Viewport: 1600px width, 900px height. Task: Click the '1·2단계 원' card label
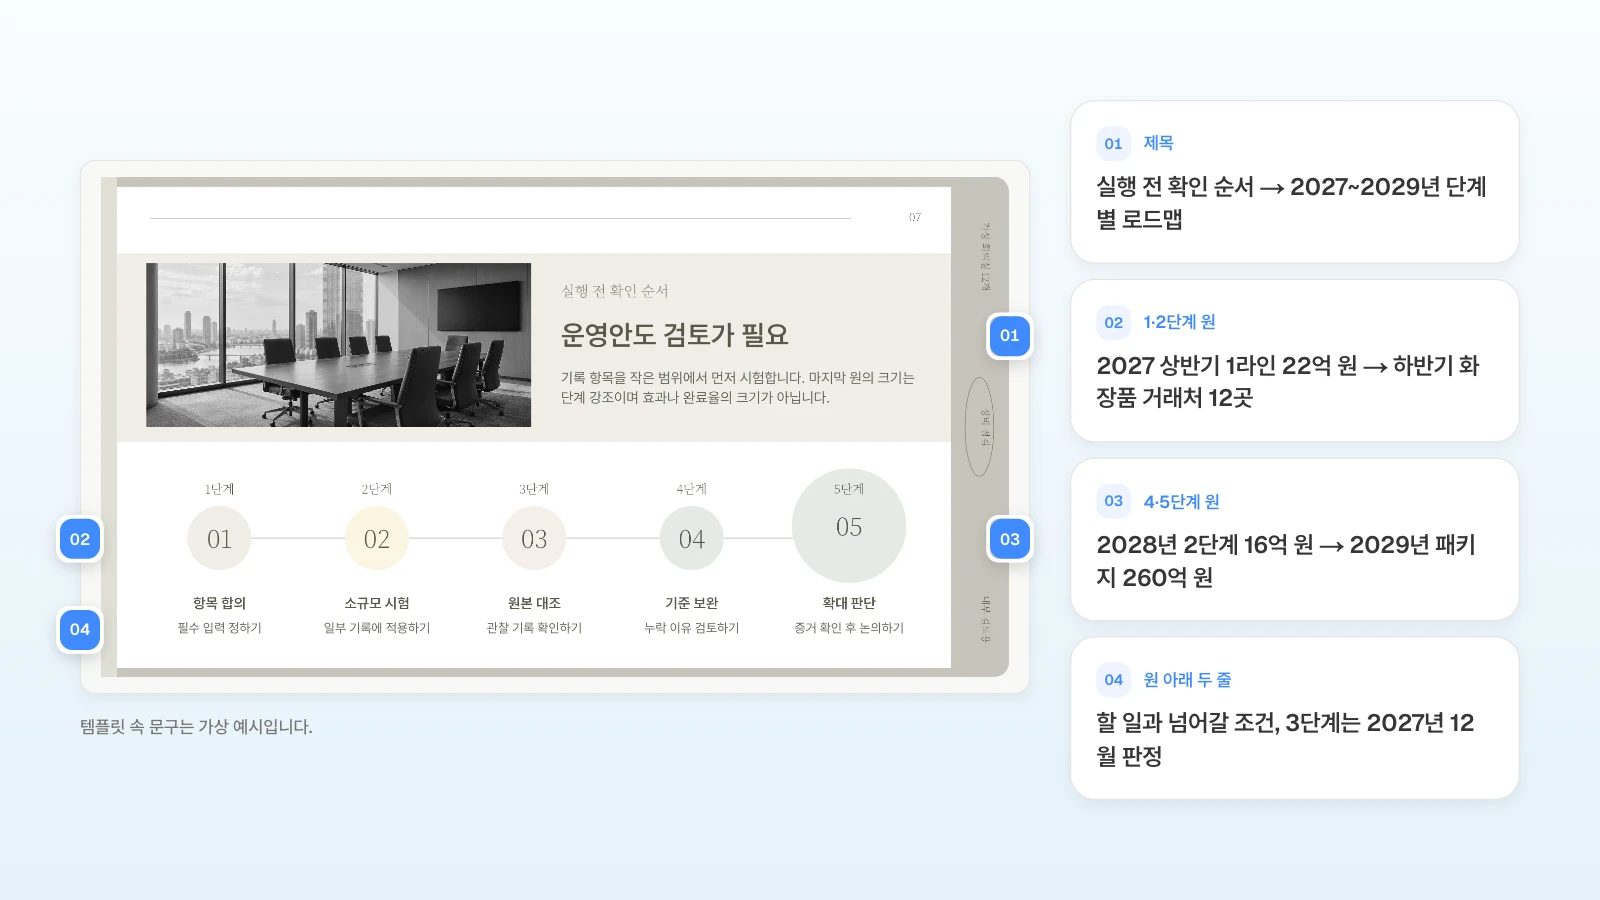pos(1180,322)
